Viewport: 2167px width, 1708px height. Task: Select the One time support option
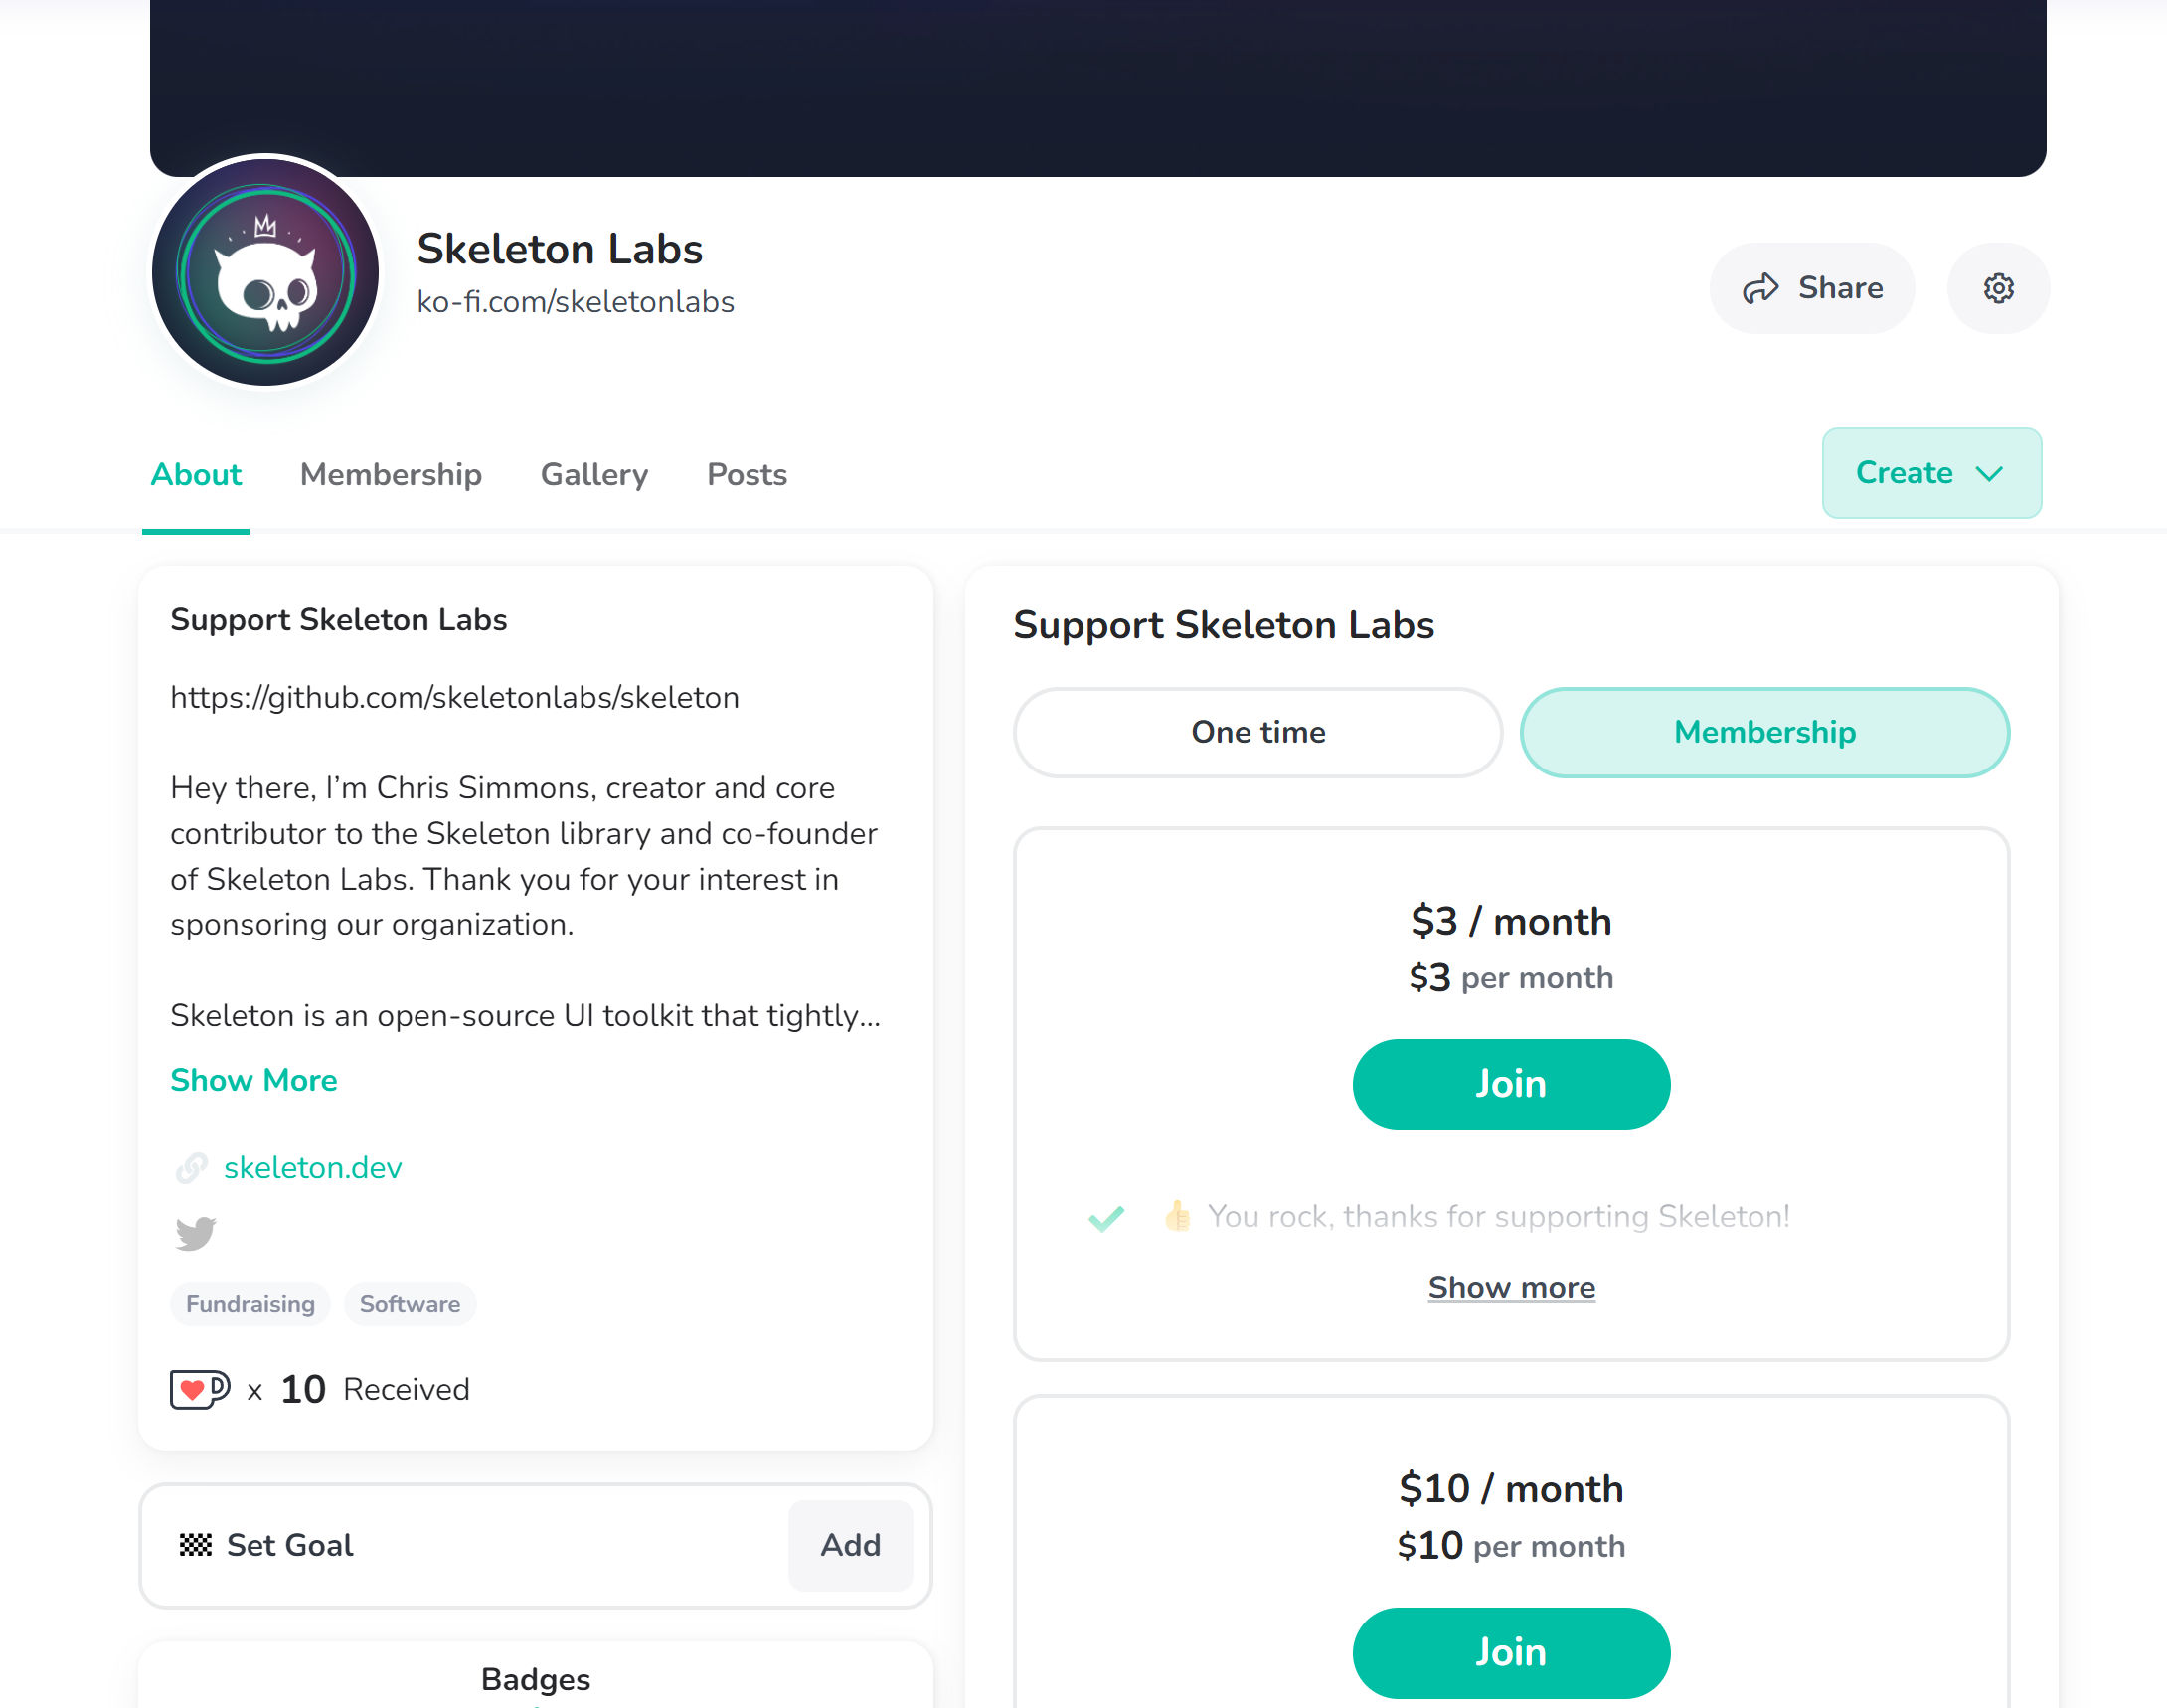pyautogui.click(x=1257, y=732)
